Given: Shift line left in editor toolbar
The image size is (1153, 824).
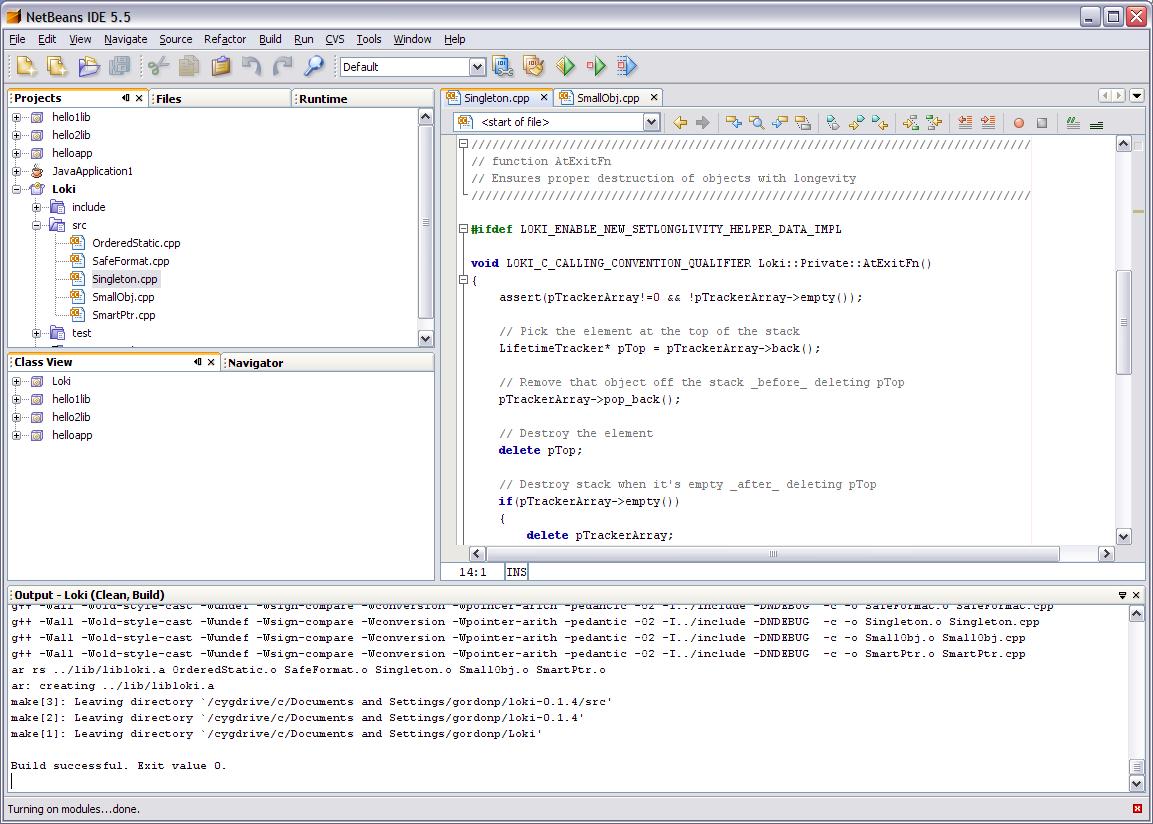Looking at the screenshot, I should tap(965, 123).
